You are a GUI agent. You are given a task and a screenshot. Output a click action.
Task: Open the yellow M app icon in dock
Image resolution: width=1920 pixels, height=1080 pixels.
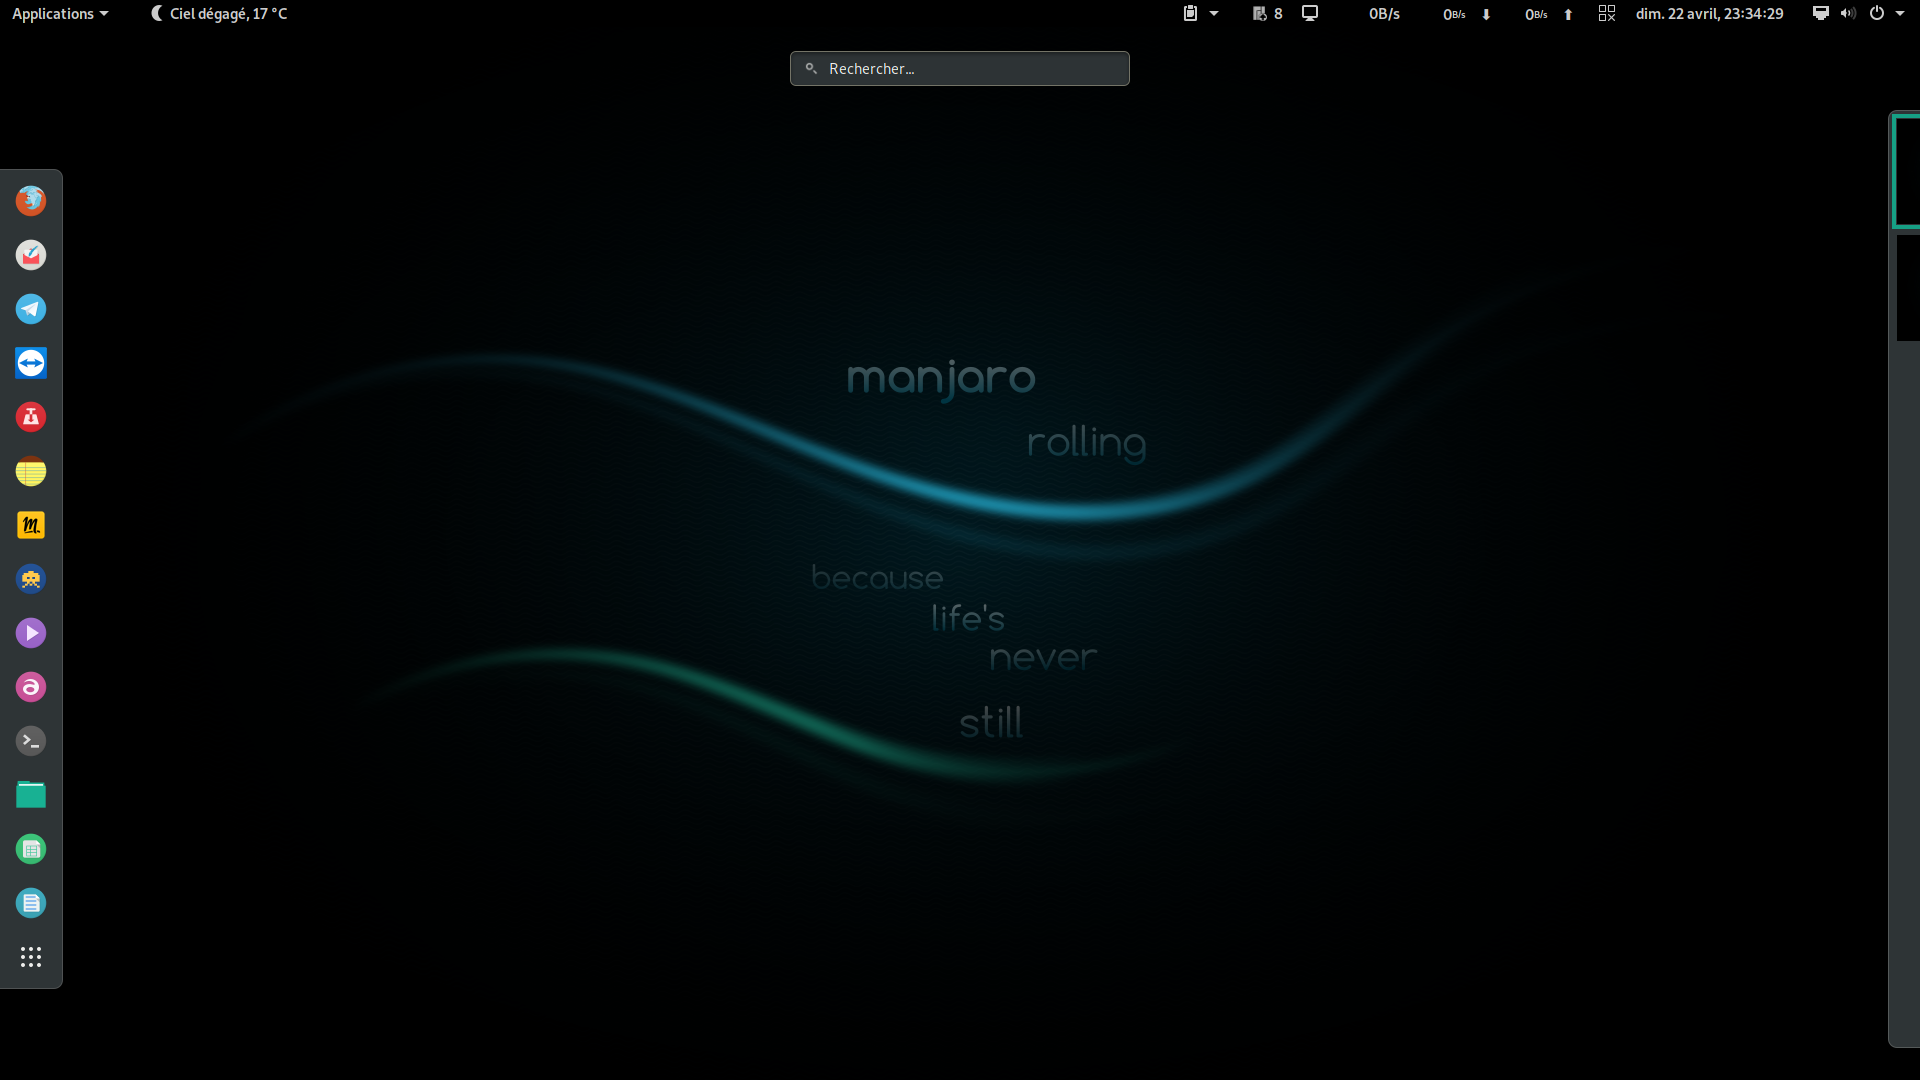[31, 525]
